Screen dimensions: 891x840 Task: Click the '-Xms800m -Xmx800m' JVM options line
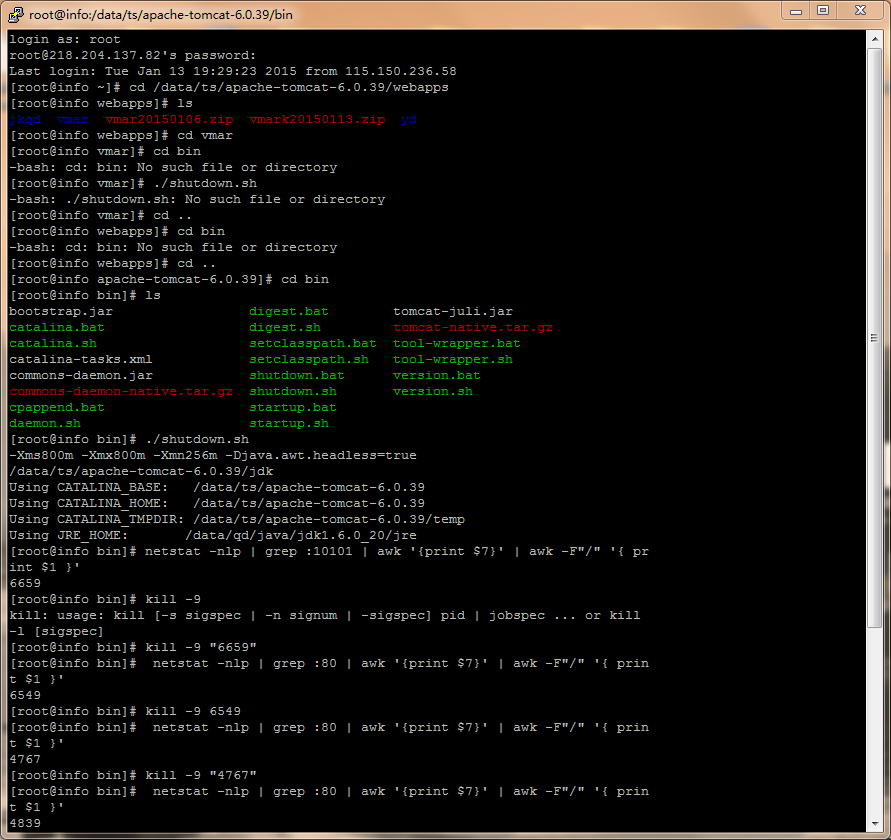coord(213,455)
